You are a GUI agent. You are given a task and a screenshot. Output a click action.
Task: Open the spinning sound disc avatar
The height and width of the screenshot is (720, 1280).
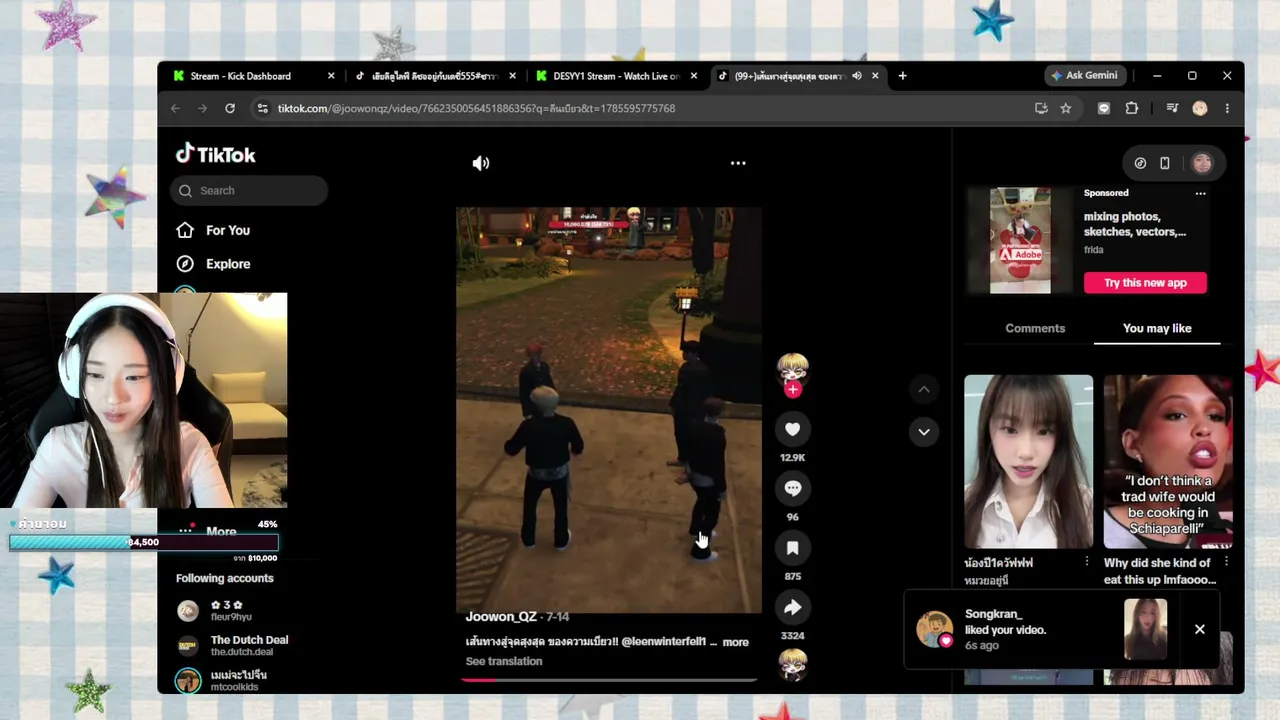793,664
